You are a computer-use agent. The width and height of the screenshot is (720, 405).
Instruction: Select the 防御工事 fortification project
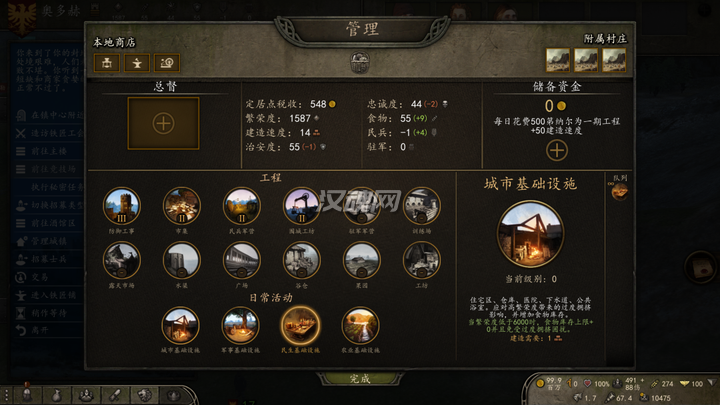(x=122, y=206)
